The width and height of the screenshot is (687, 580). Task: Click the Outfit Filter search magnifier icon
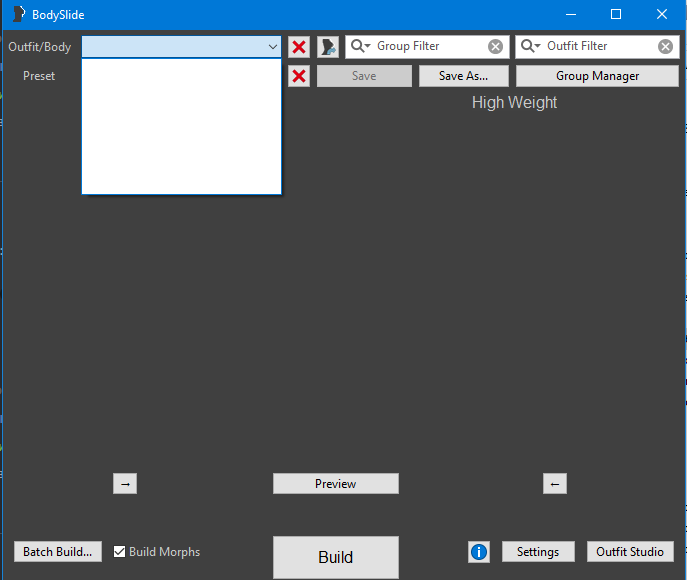(x=529, y=47)
